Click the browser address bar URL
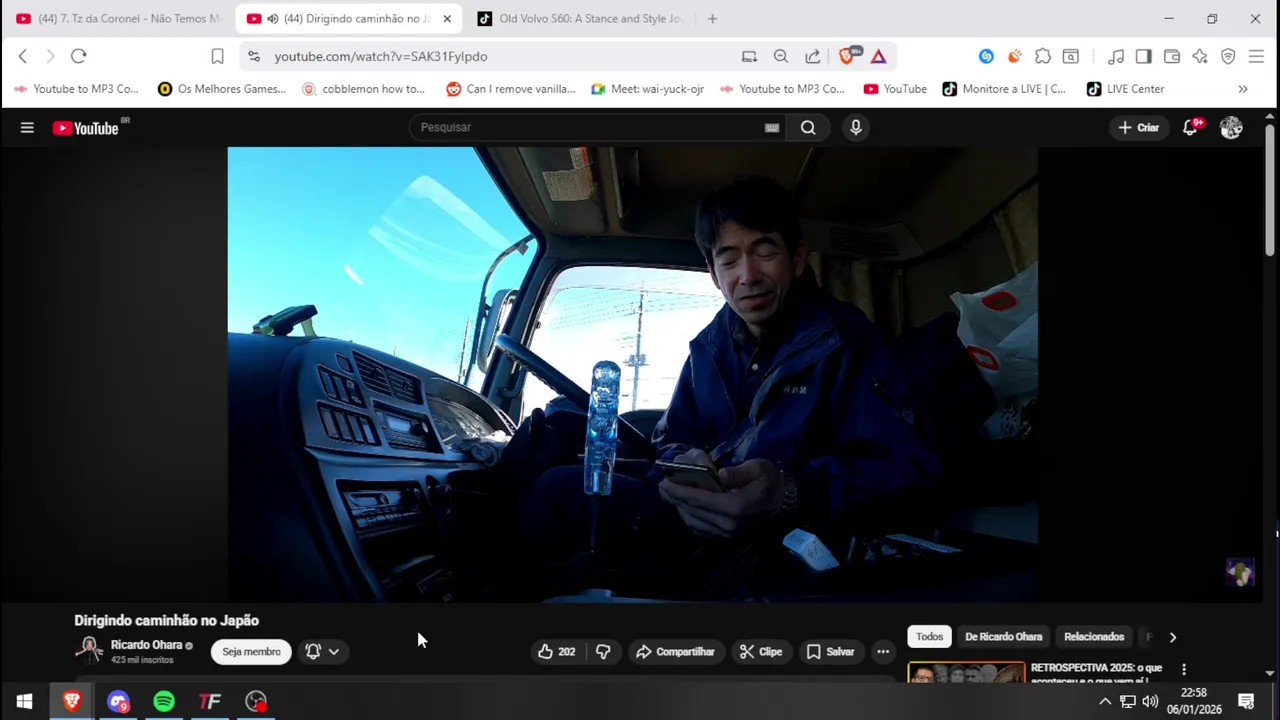This screenshot has width=1280, height=720. [381, 57]
